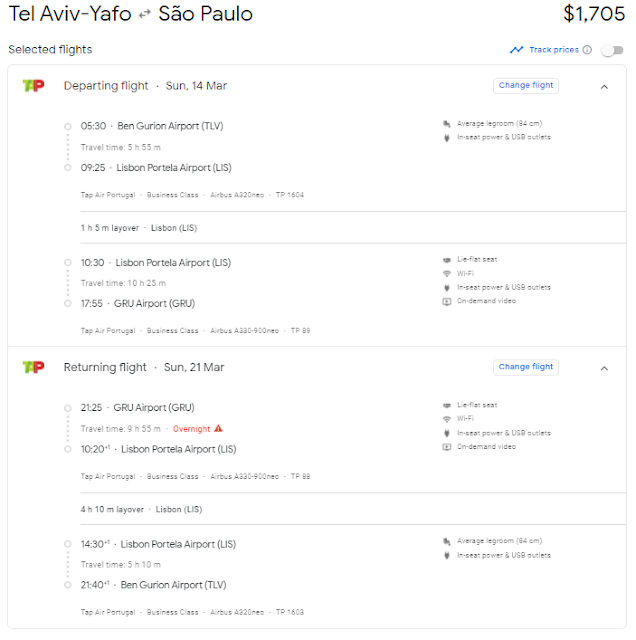Toggle the Track prices switch
The width and height of the screenshot is (636, 640).
coord(612,50)
